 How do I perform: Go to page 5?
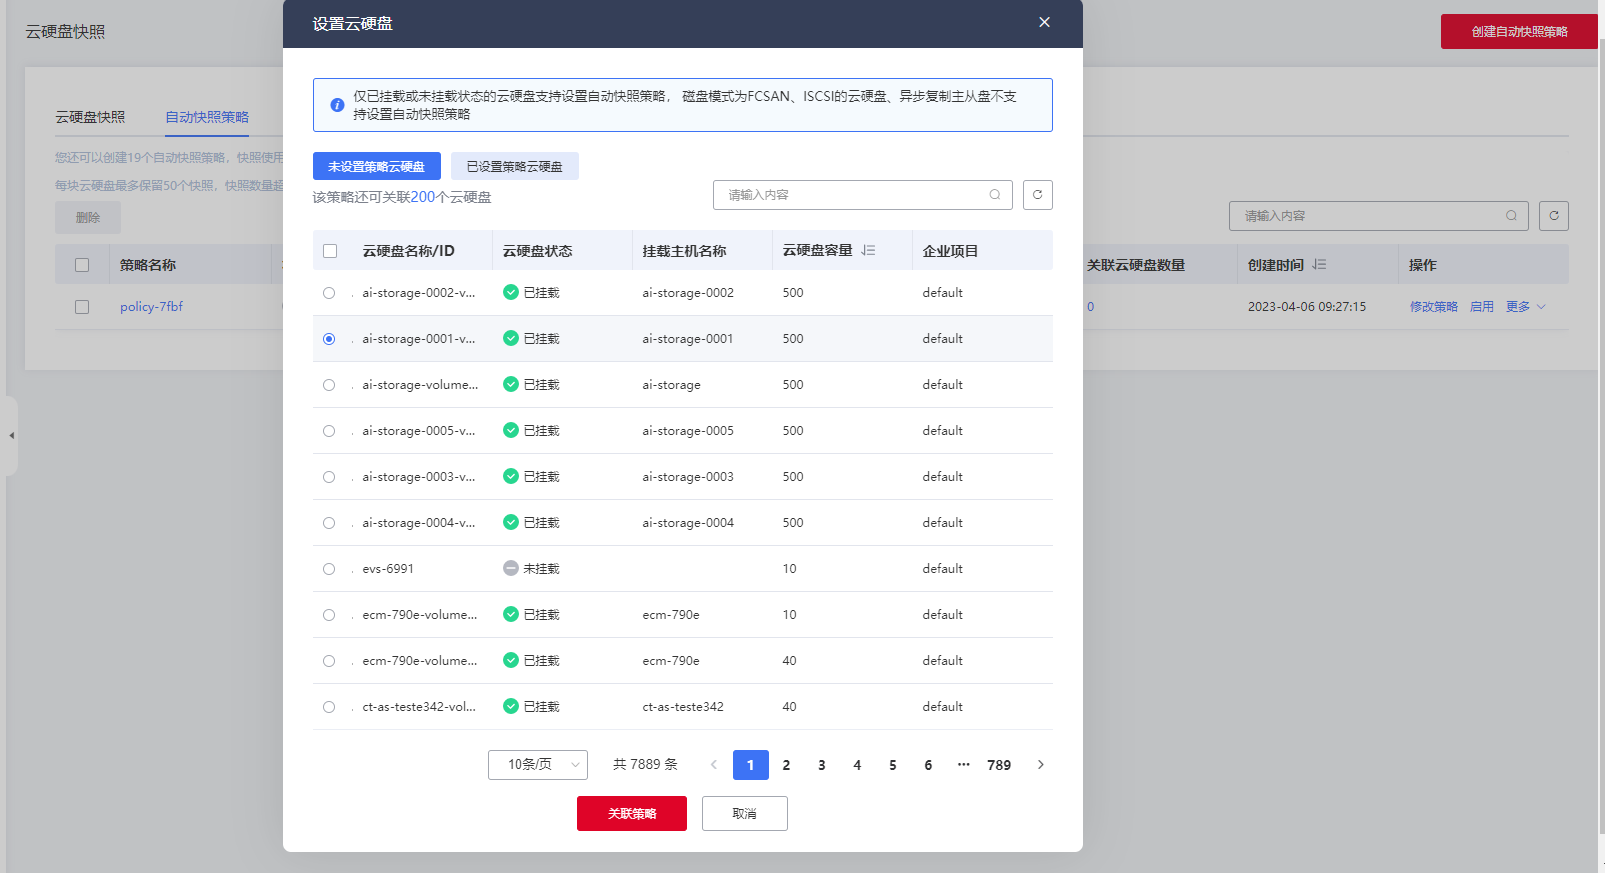pos(893,765)
